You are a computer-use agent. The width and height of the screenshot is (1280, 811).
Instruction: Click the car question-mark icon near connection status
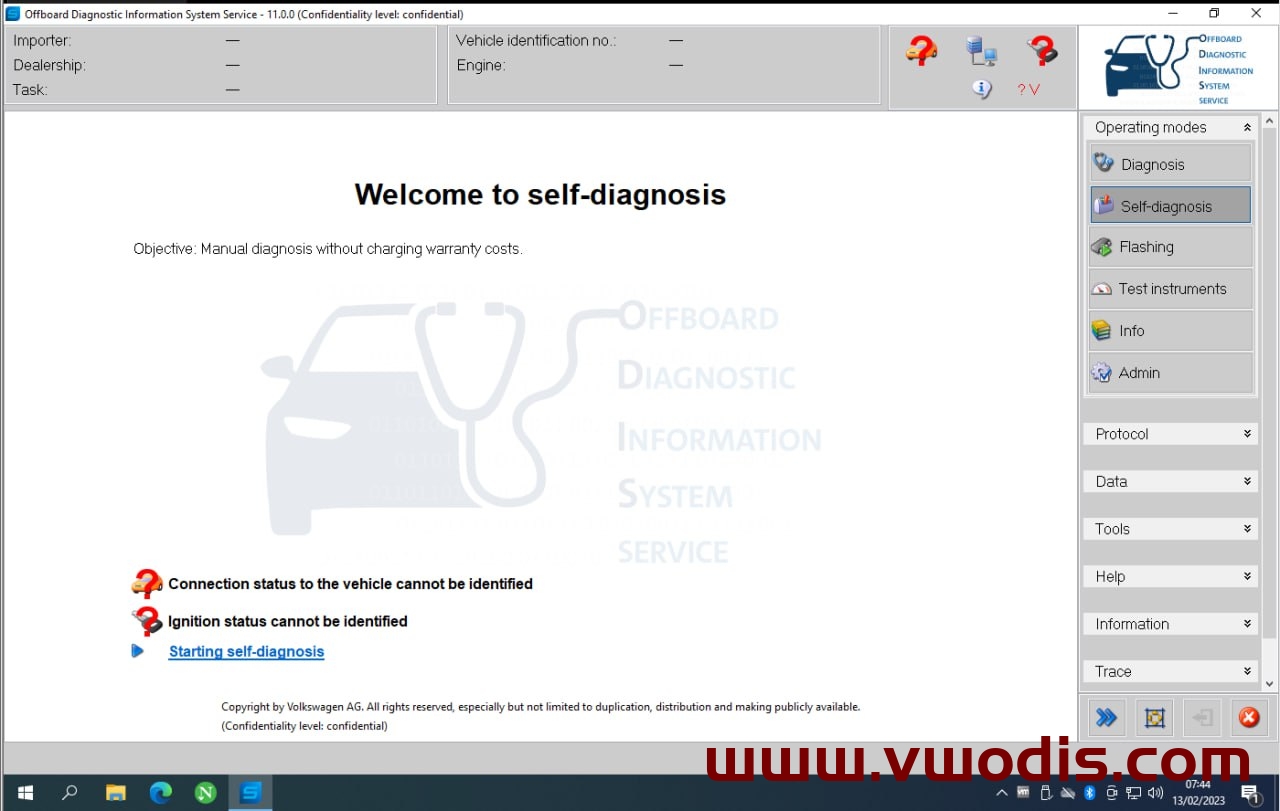(x=147, y=584)
